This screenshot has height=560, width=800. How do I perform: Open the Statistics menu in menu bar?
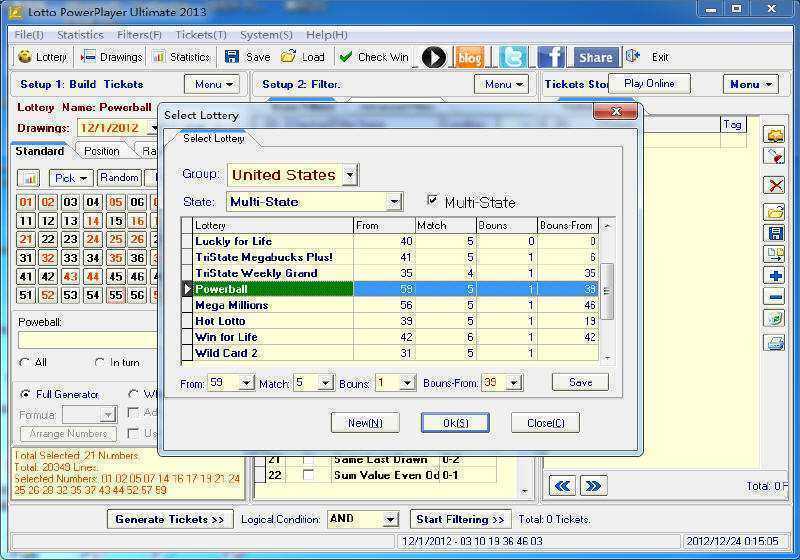pos(80,35)
